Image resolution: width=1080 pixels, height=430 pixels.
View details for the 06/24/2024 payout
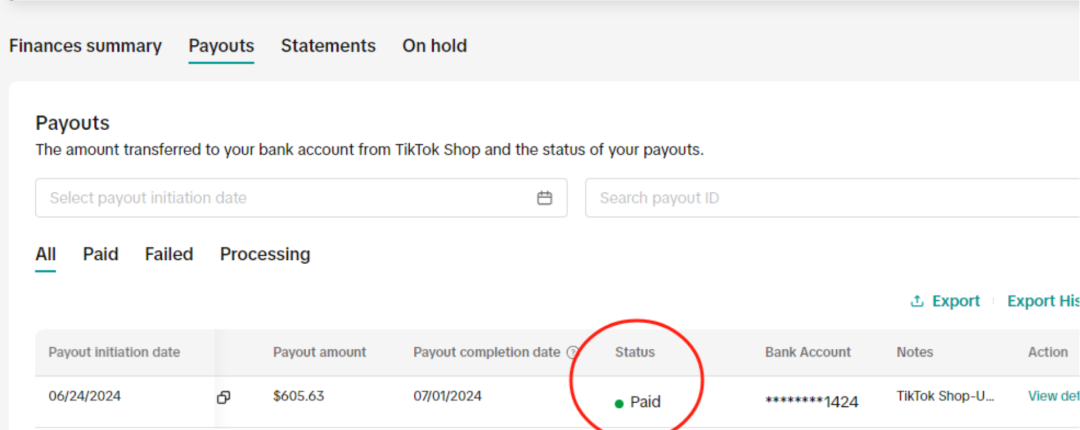1053,396
